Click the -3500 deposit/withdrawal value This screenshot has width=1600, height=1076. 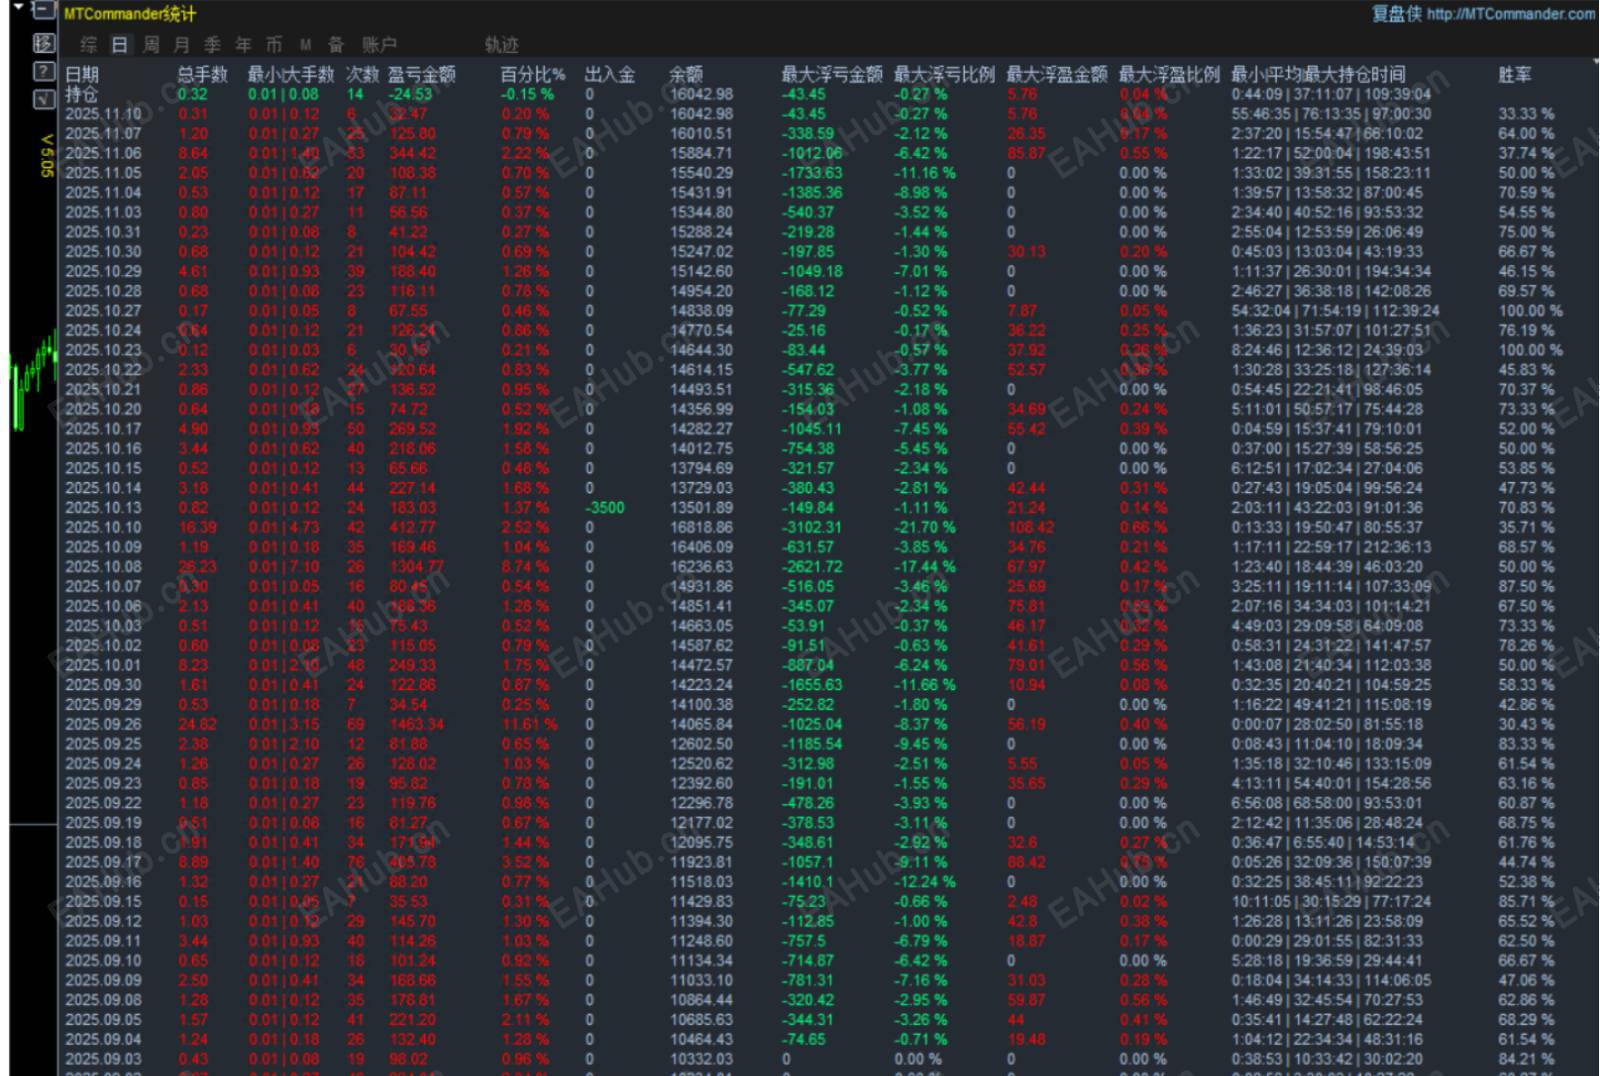click(605, 508)
